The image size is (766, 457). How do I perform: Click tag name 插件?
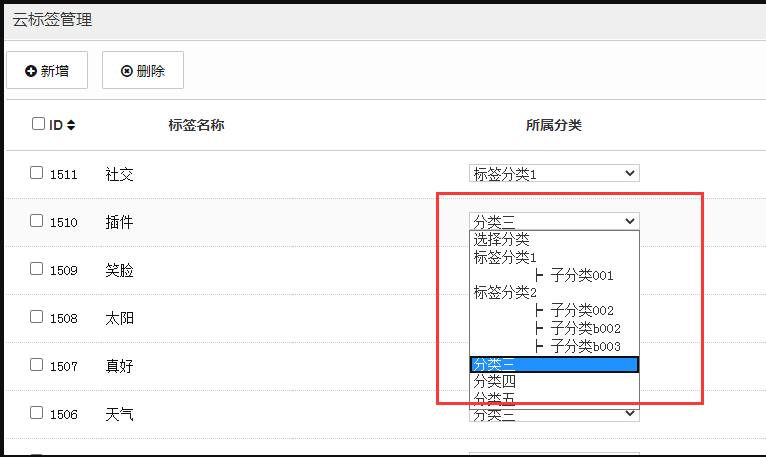119,222
